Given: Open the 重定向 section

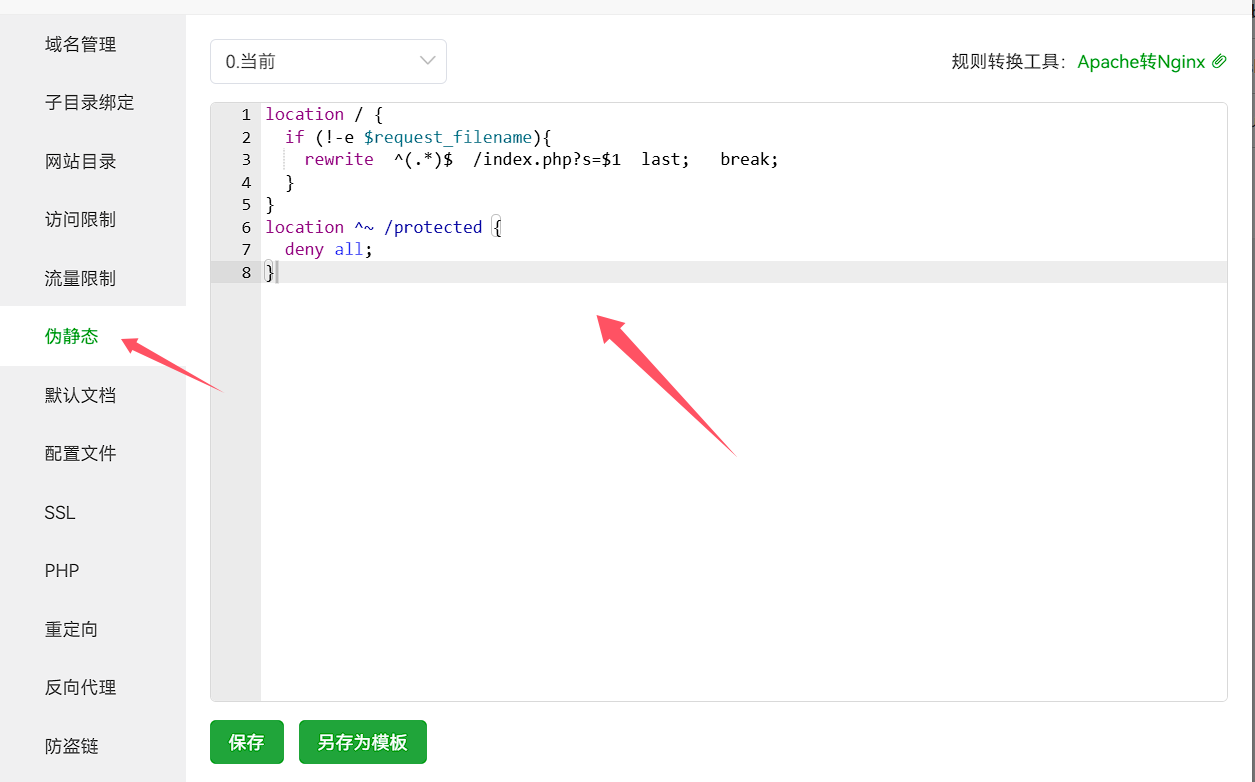Looking at the screenshot, I should pyautogui.click(x=72, y=629).
